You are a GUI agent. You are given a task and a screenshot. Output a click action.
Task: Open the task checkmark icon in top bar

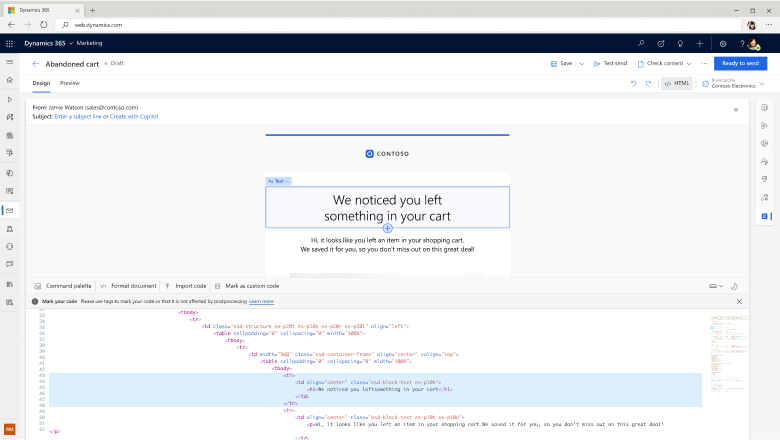661,44
